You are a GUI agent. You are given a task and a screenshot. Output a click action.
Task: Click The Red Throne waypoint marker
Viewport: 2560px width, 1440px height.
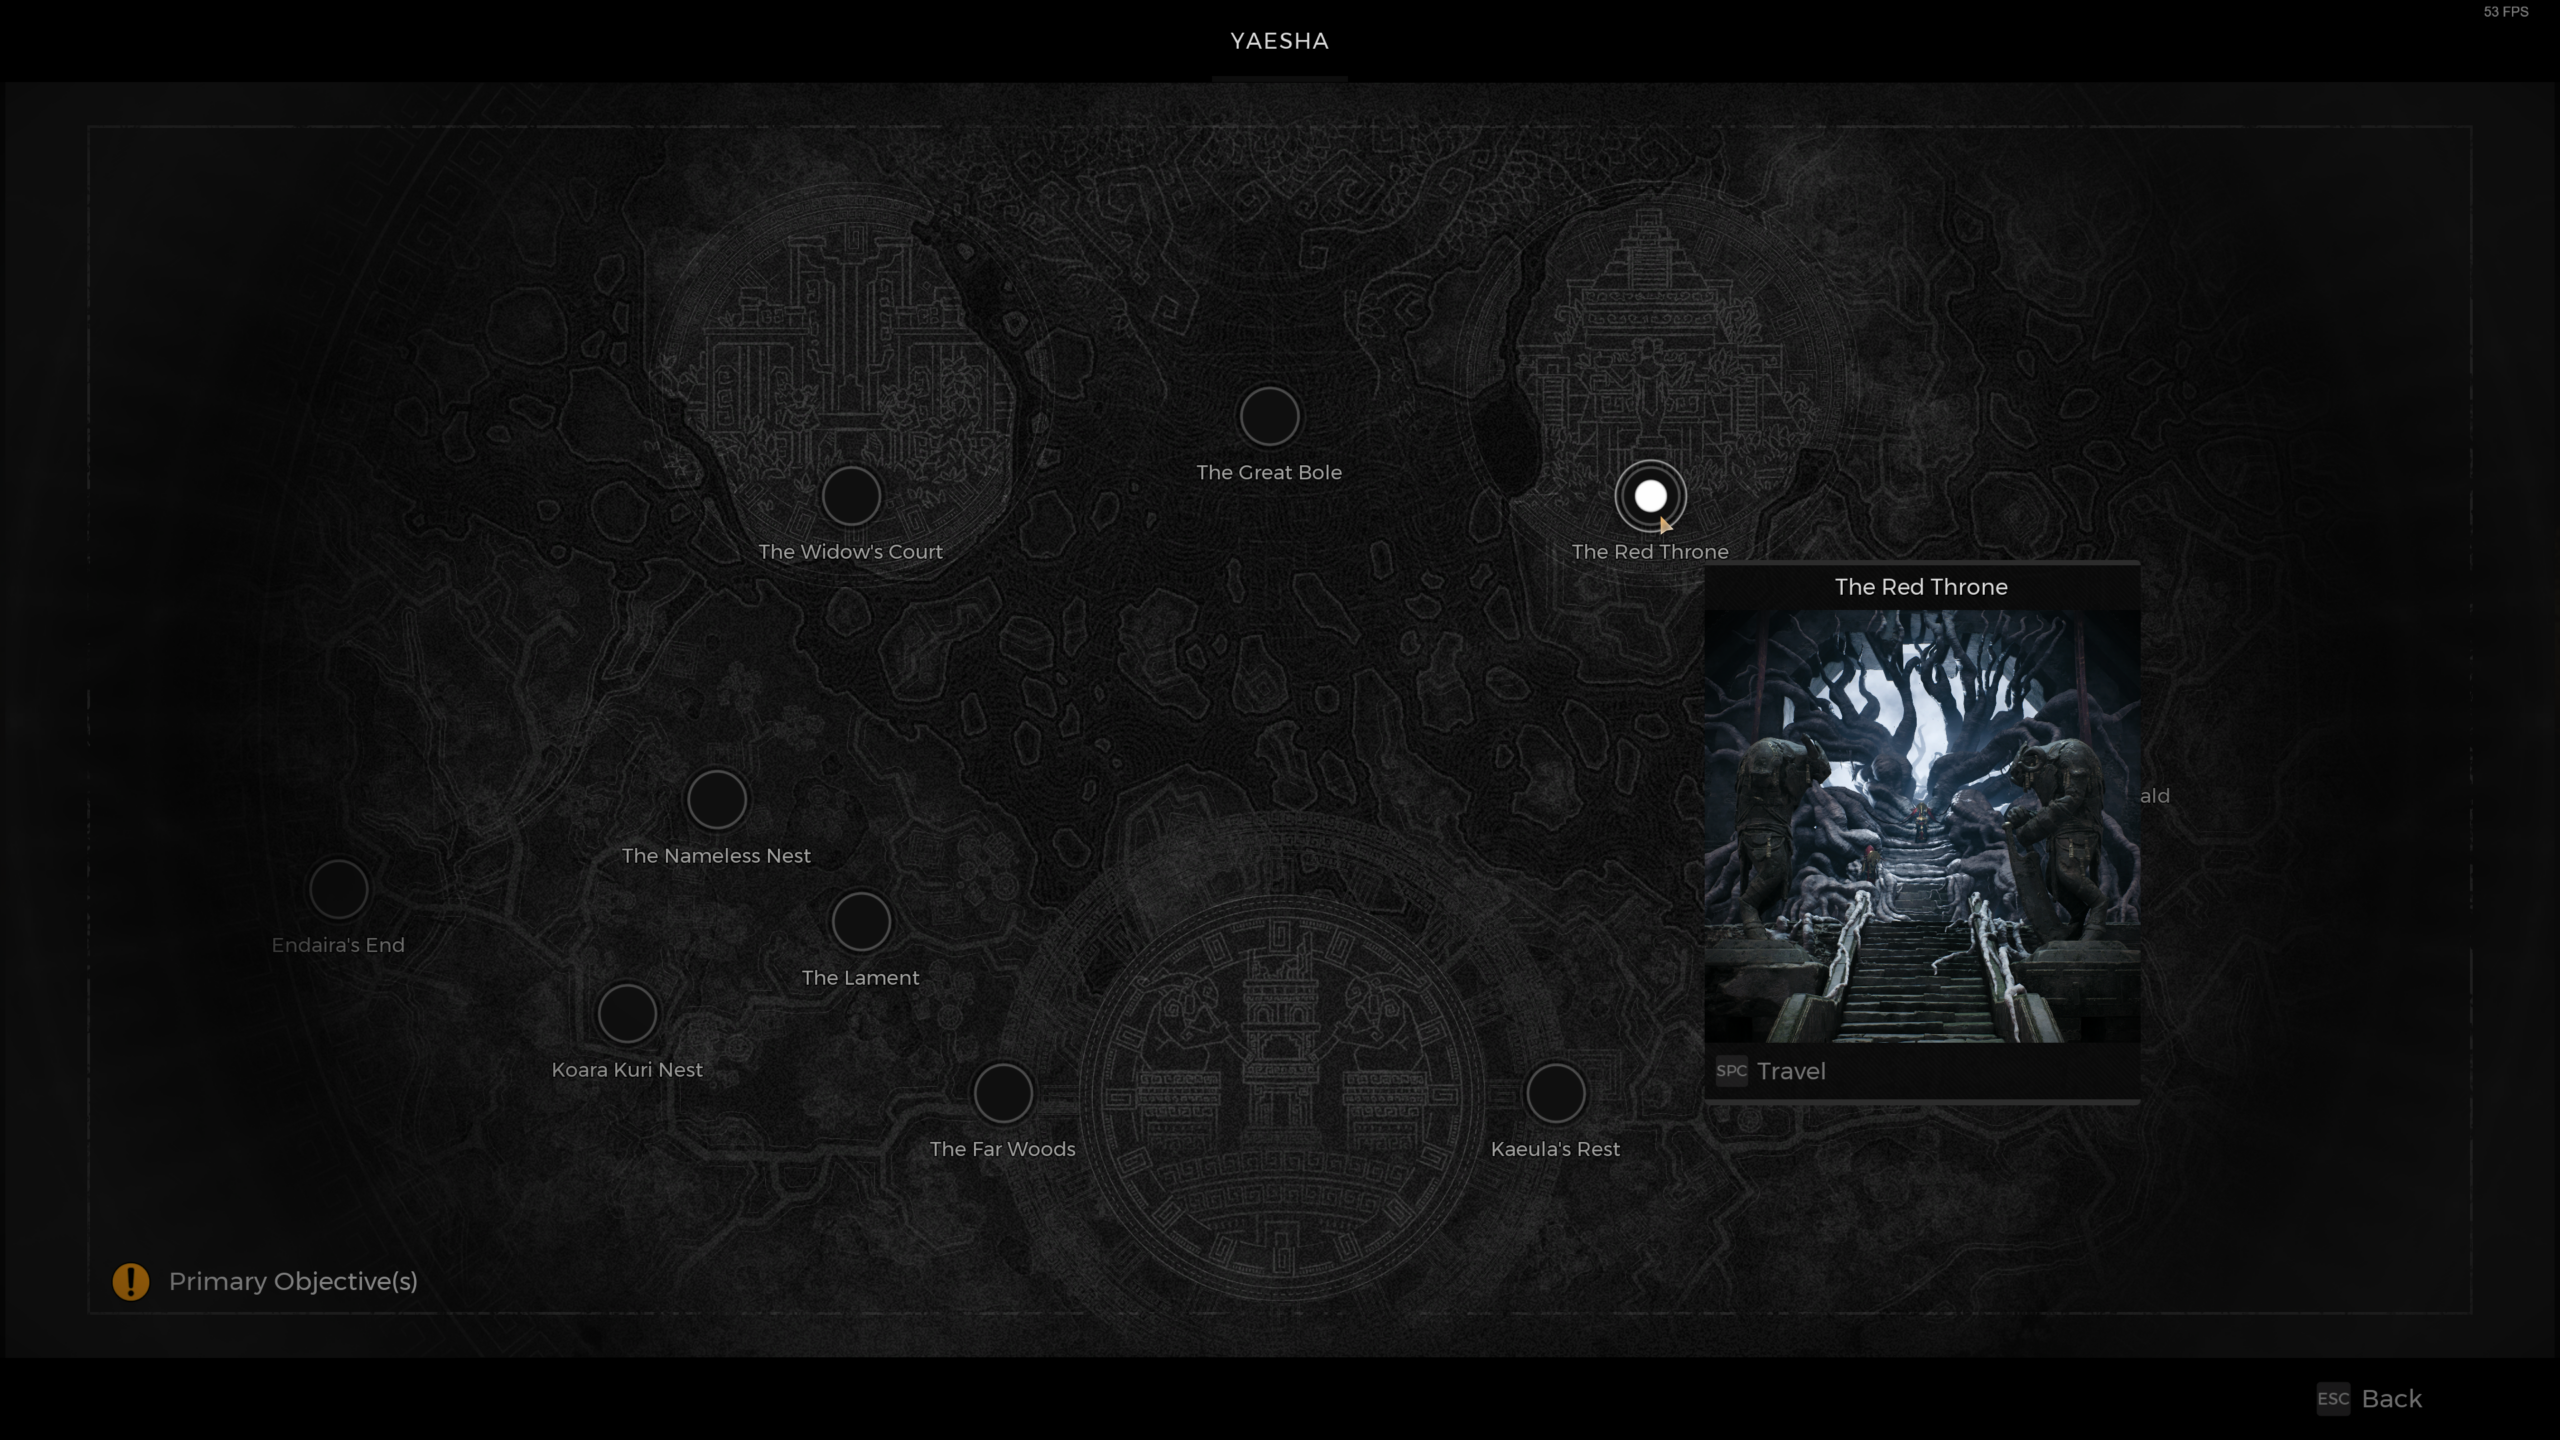pyautogui.click(x=1650, y=496)
